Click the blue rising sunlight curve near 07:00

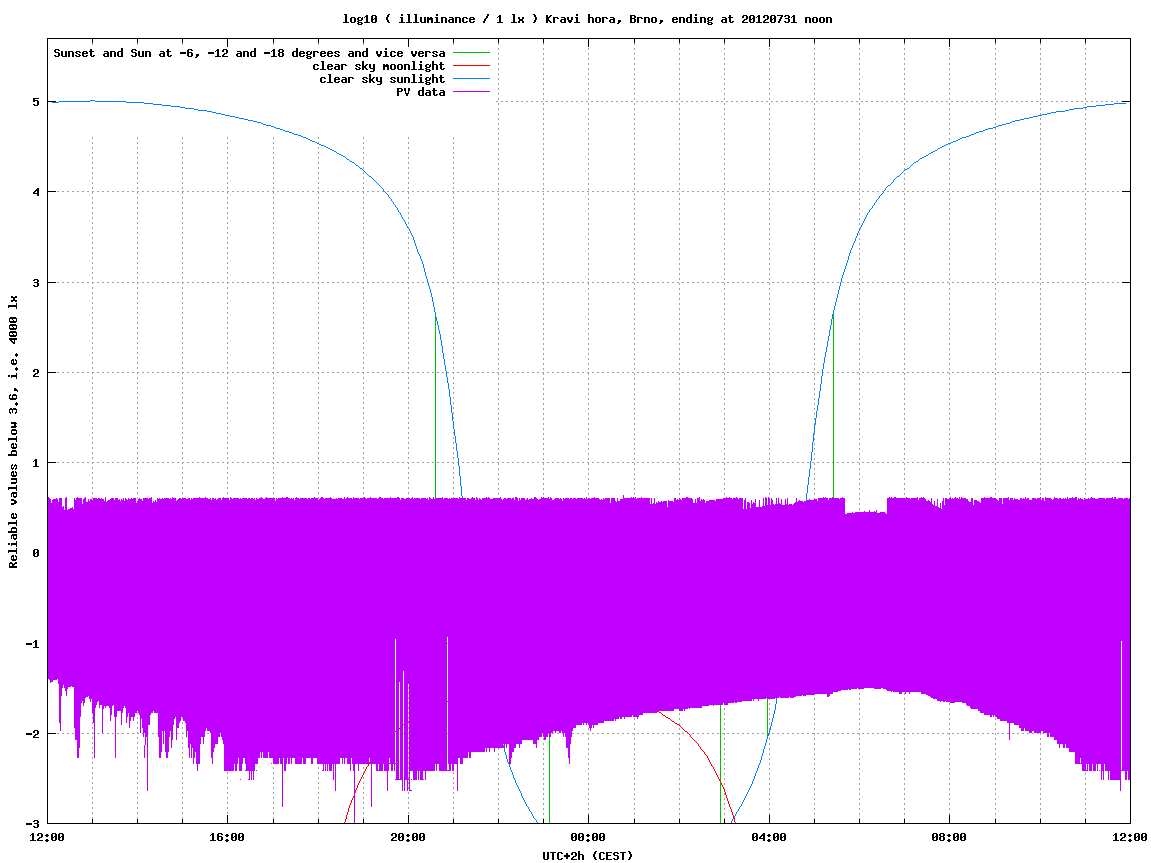(904, 170)
